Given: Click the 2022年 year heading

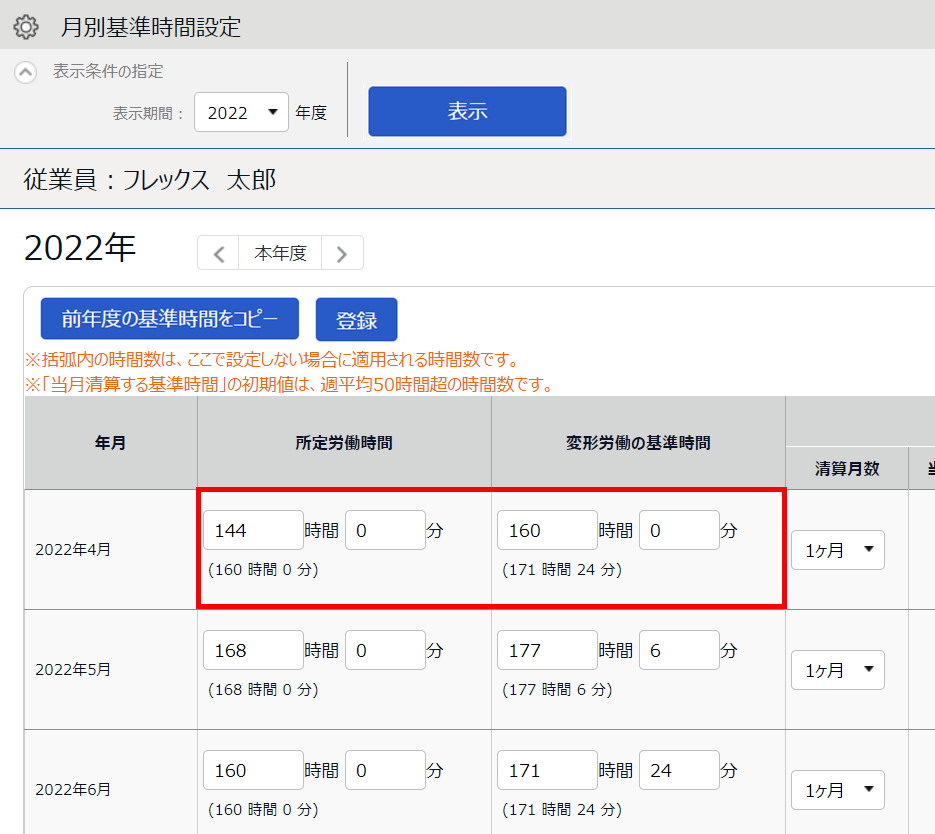Looking at the screenshot, I should (80, 248).
